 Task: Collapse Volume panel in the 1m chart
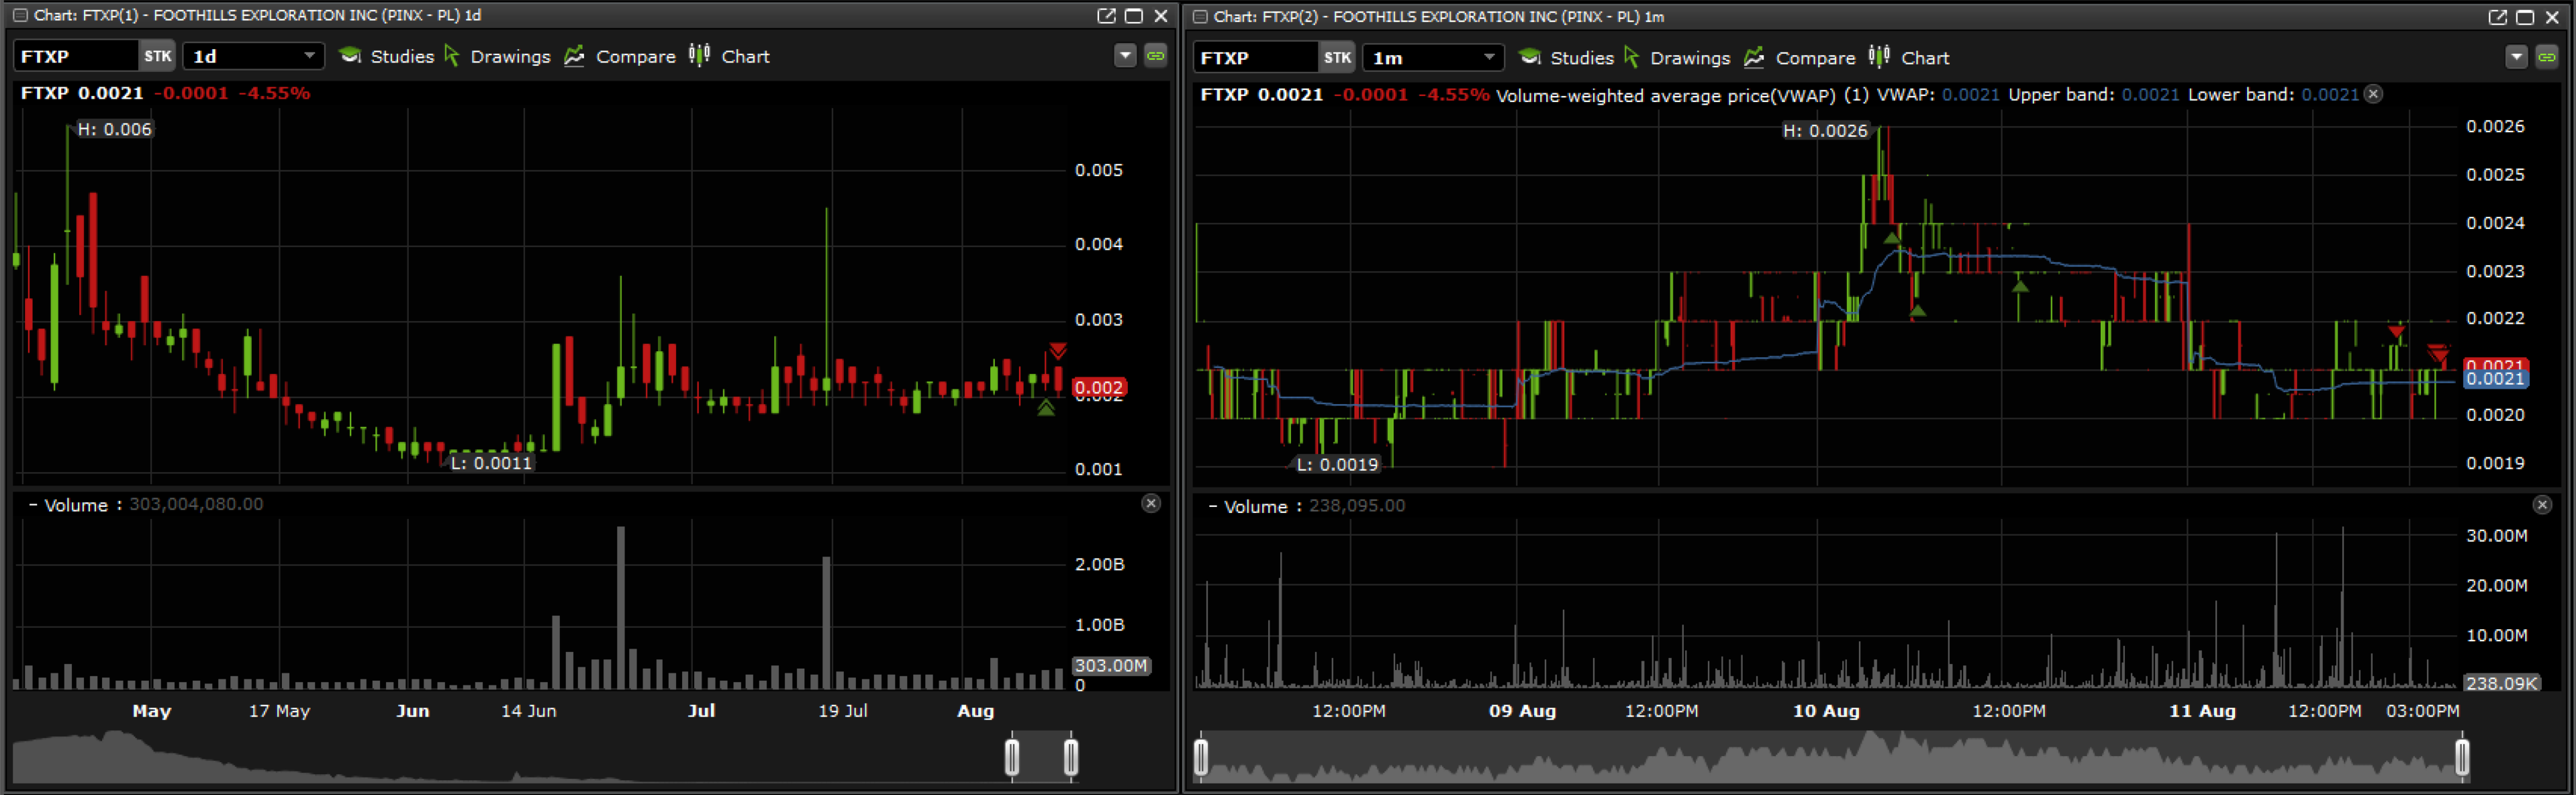tap(1213, 506)
